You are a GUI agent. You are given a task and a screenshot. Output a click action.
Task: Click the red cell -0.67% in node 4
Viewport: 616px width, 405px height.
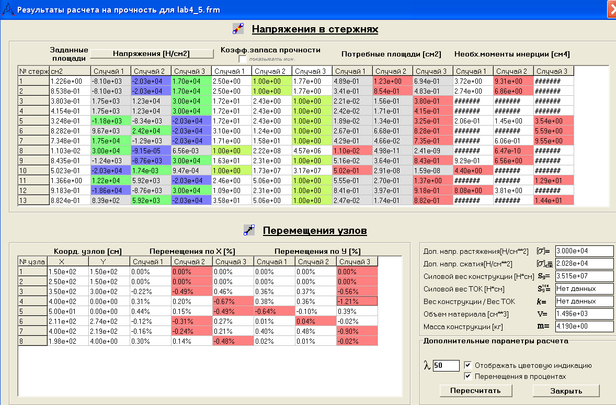coord(233,302)
